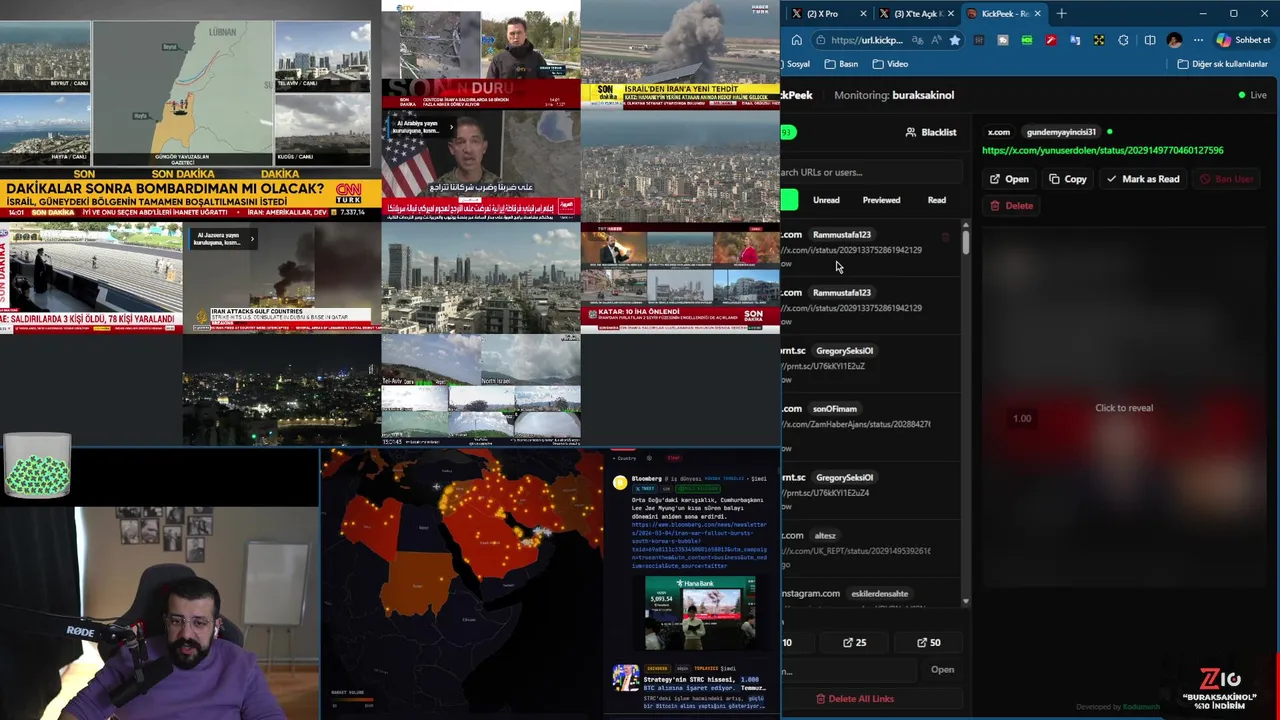
Task: Click to reveal the blurred preview
Action: (1124, 408)
